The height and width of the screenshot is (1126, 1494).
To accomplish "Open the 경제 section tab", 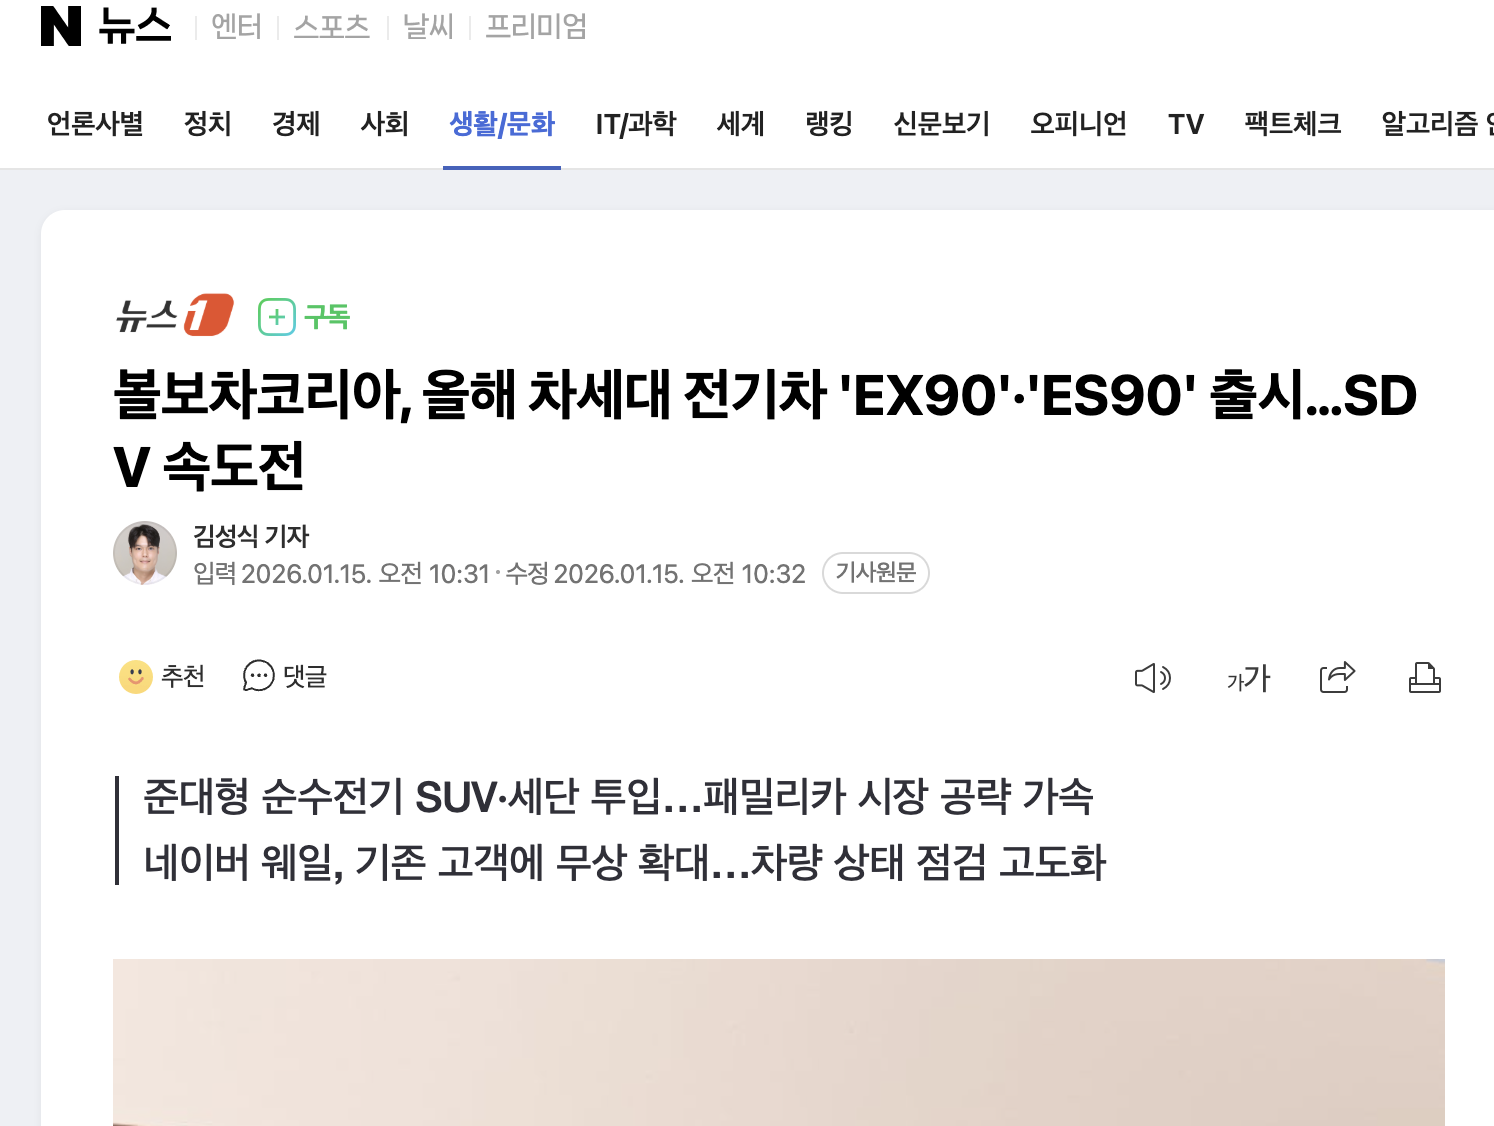I will click(x=296, y=124).
